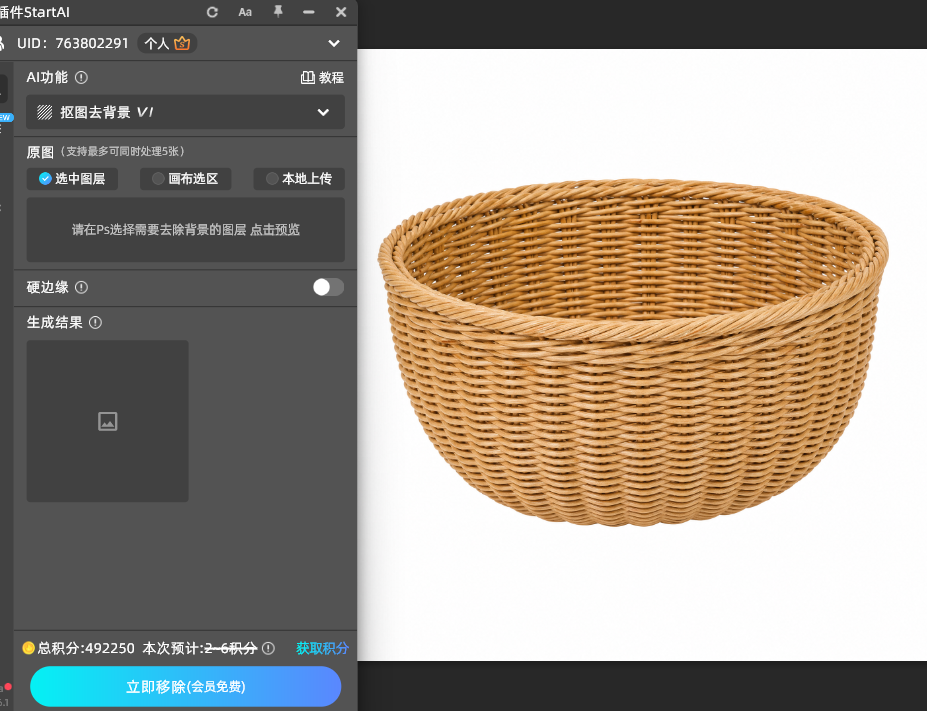Close the StartAI plugin panel
This screenshot has height=711, width=927.
pyautogui.click(x=341, y=12)
